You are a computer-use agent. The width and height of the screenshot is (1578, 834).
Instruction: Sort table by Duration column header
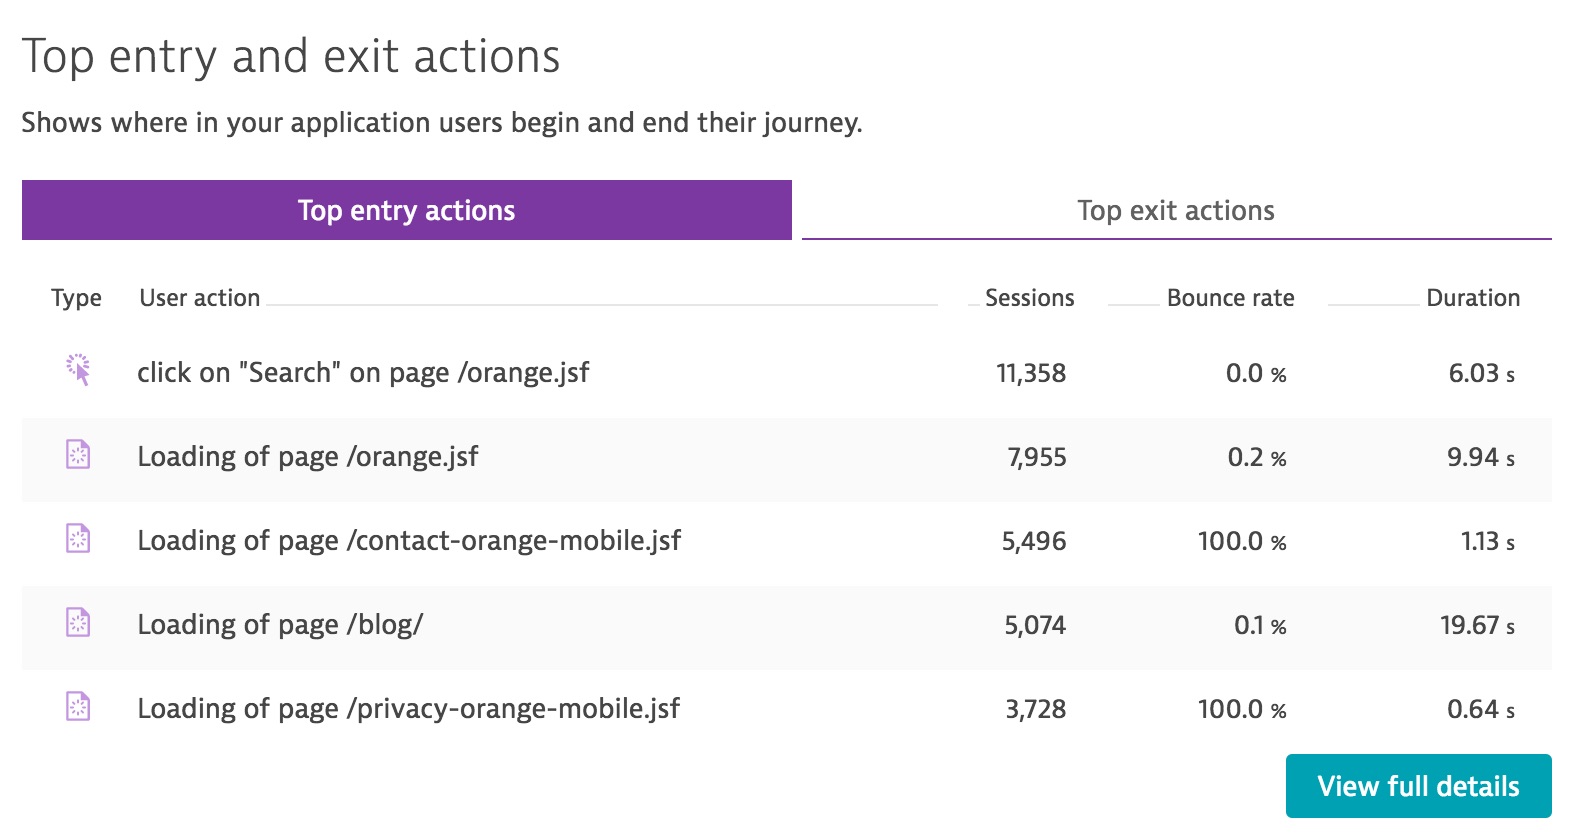point(1473,298)
